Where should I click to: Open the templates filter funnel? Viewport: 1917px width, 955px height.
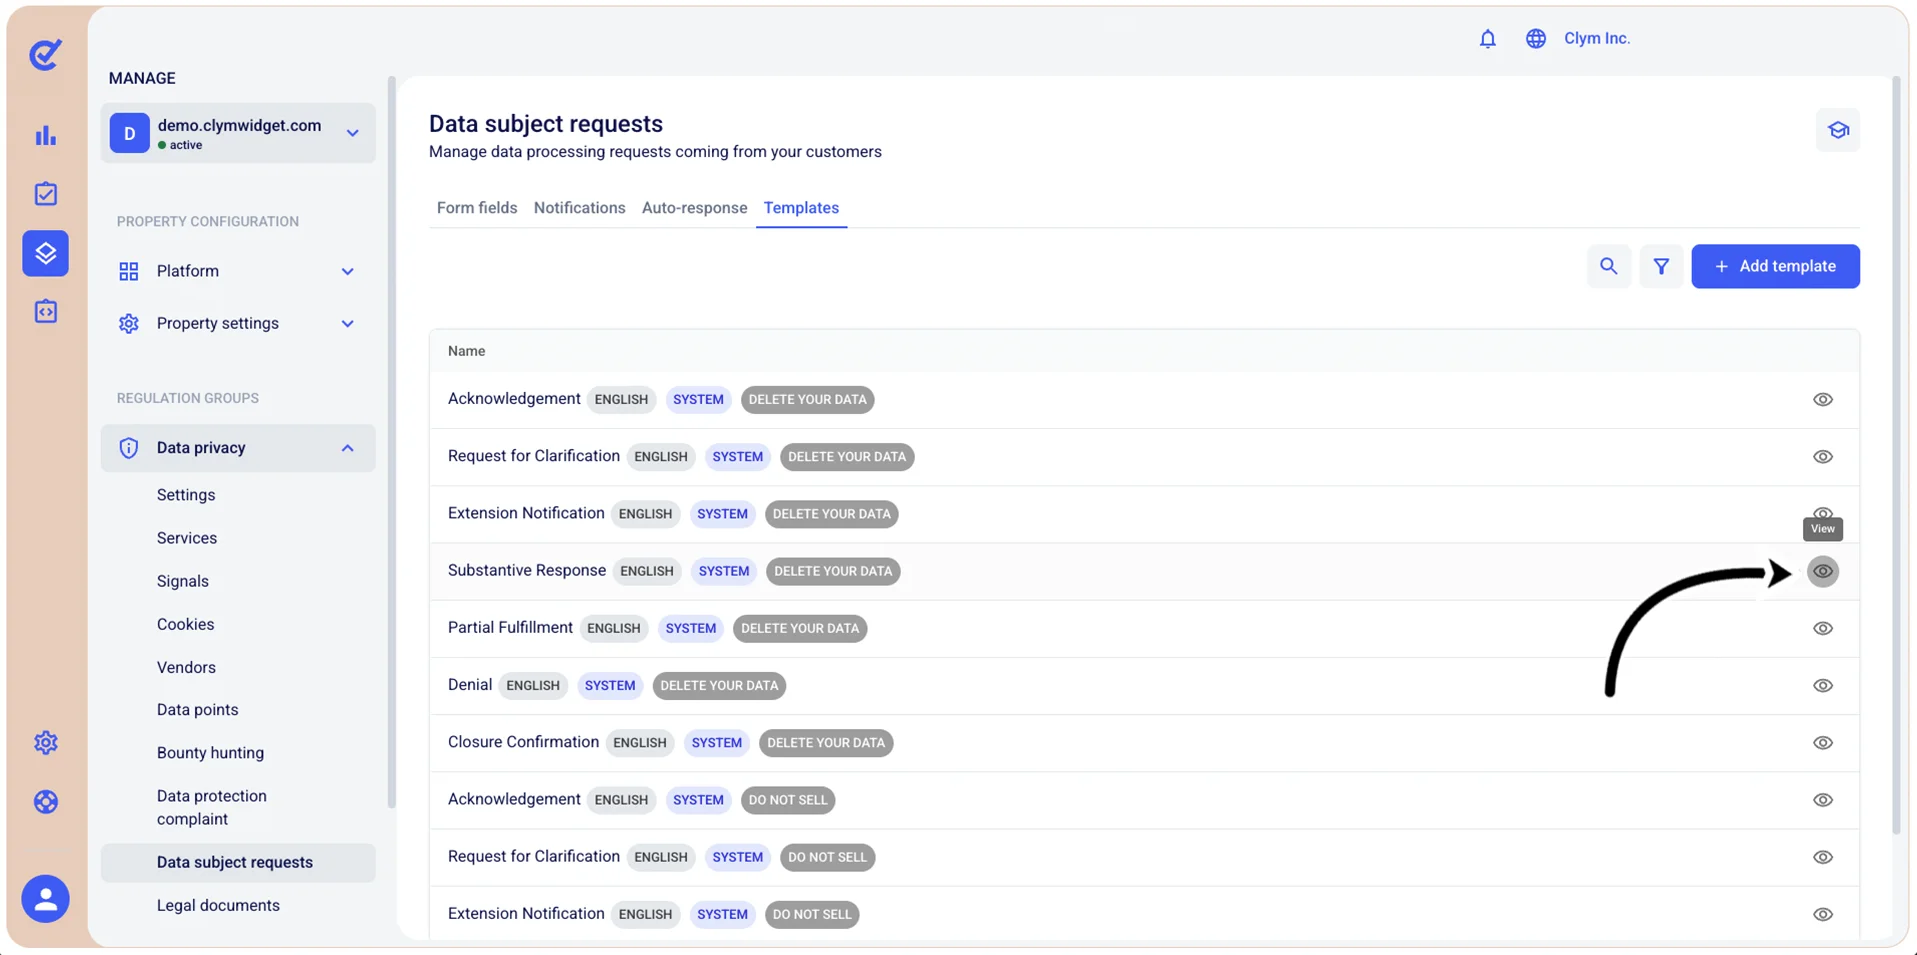[x=1661, y=266]
